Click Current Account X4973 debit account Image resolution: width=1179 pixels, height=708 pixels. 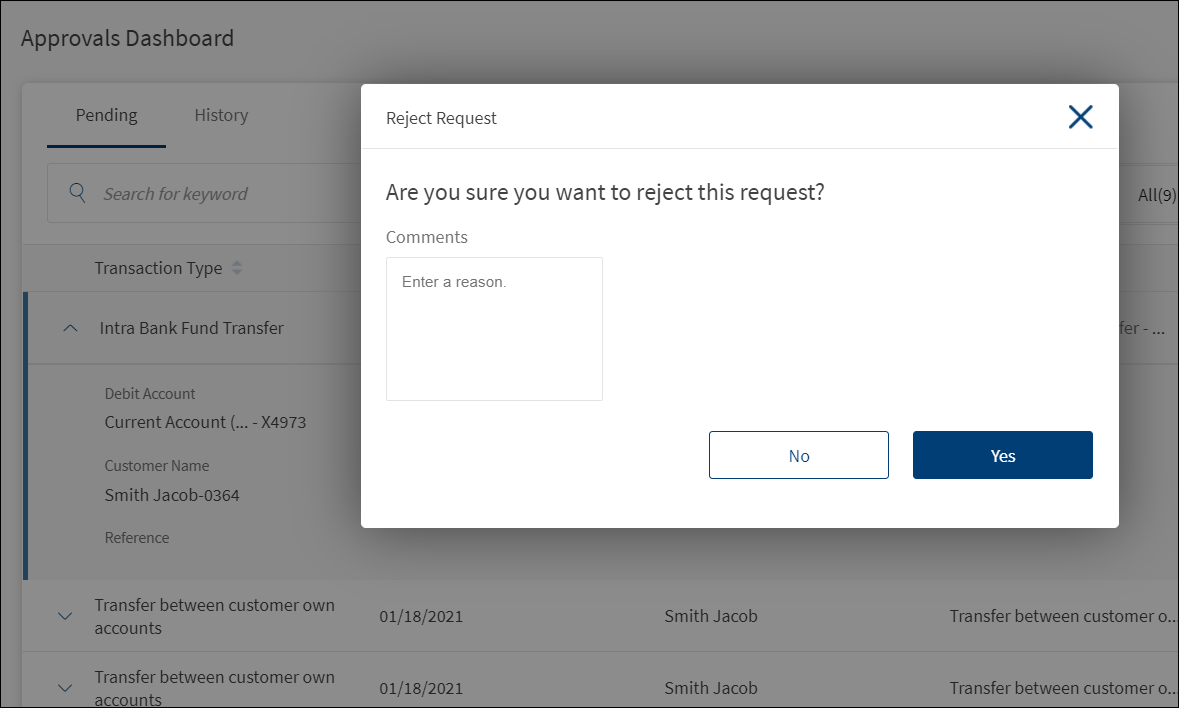tap(205, 422)
